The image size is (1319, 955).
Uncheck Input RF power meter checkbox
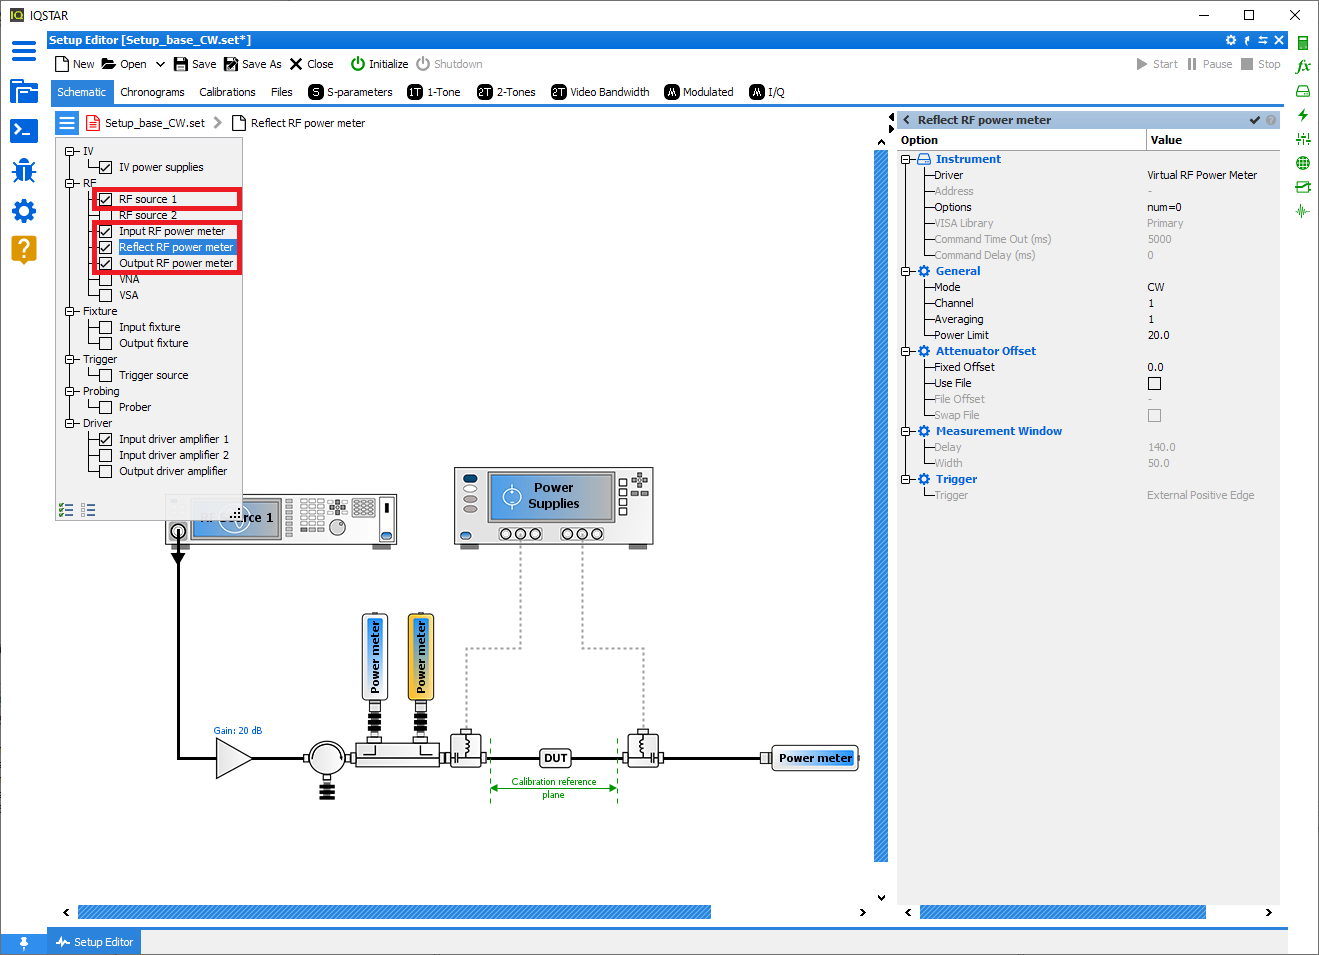(106, 232)
